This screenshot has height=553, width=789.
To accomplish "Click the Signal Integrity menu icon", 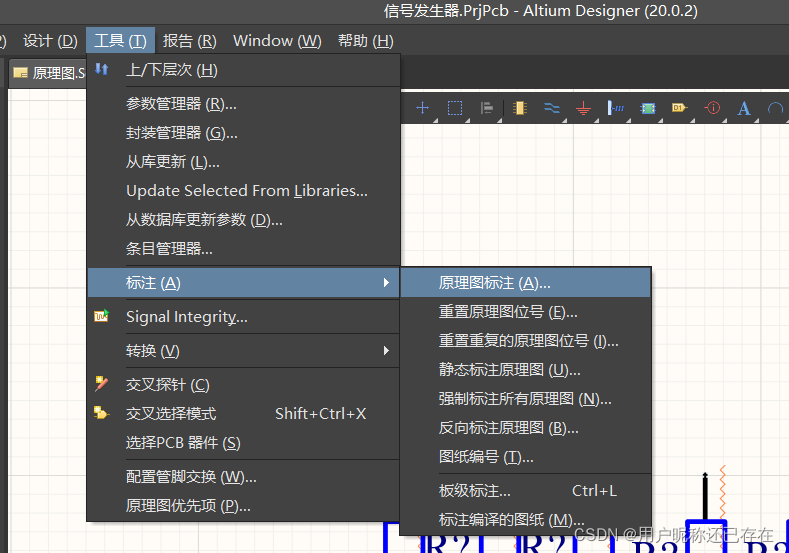I will (102, 315).
